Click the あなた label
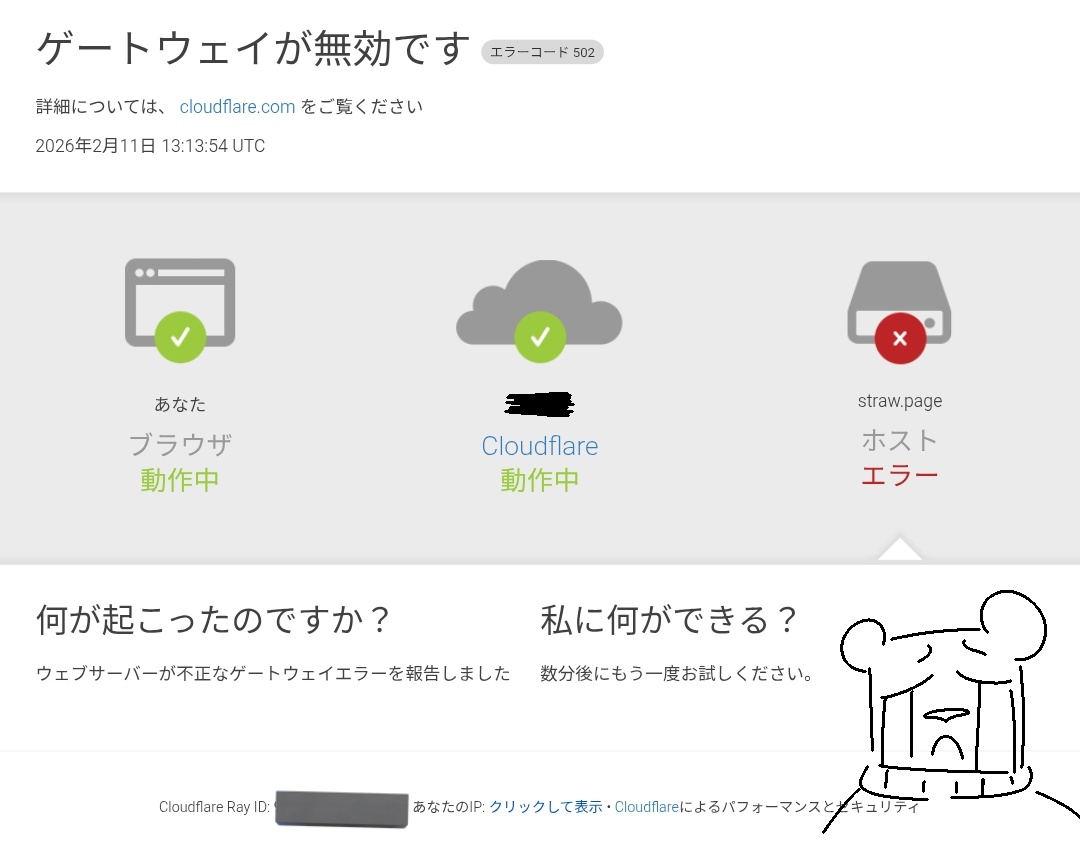This screenshot has height=863, width=1080. (x=180, y=404)
